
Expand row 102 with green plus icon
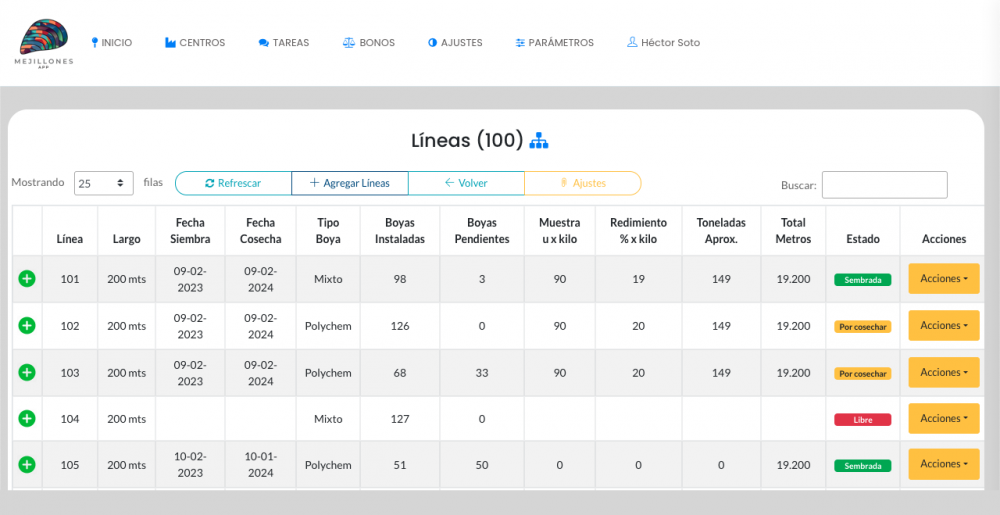(27, 326)
